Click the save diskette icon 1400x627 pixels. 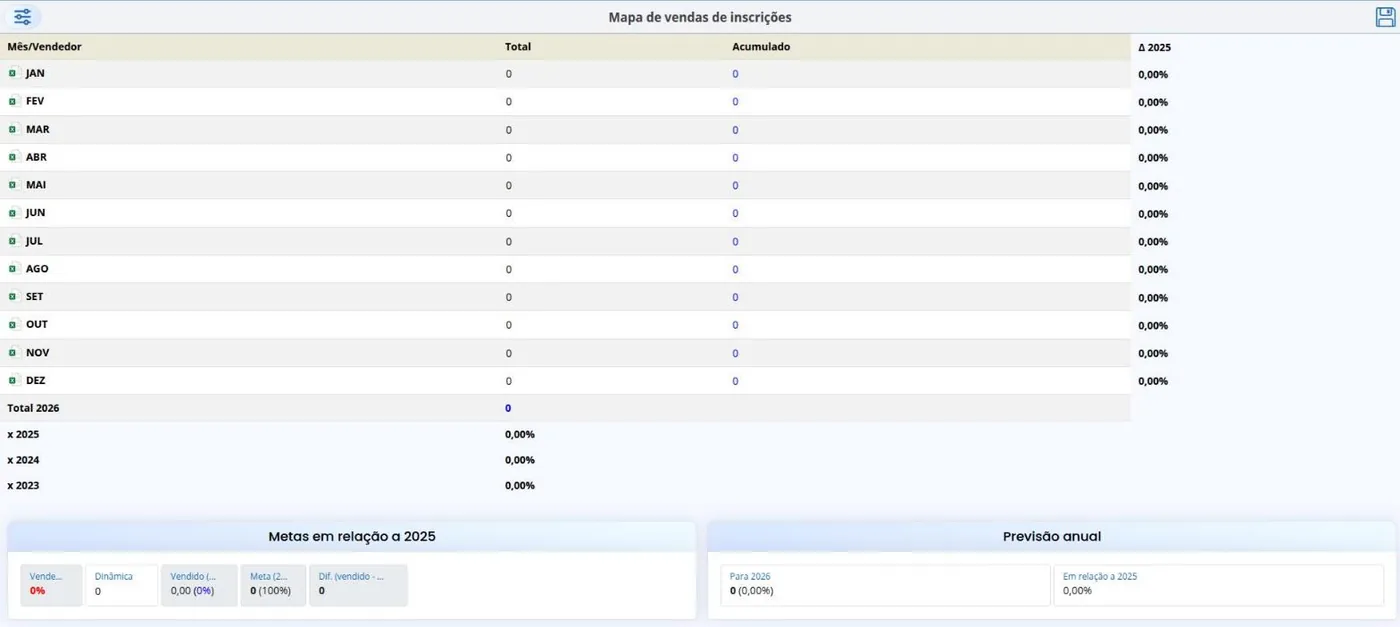click(1385, 17)
